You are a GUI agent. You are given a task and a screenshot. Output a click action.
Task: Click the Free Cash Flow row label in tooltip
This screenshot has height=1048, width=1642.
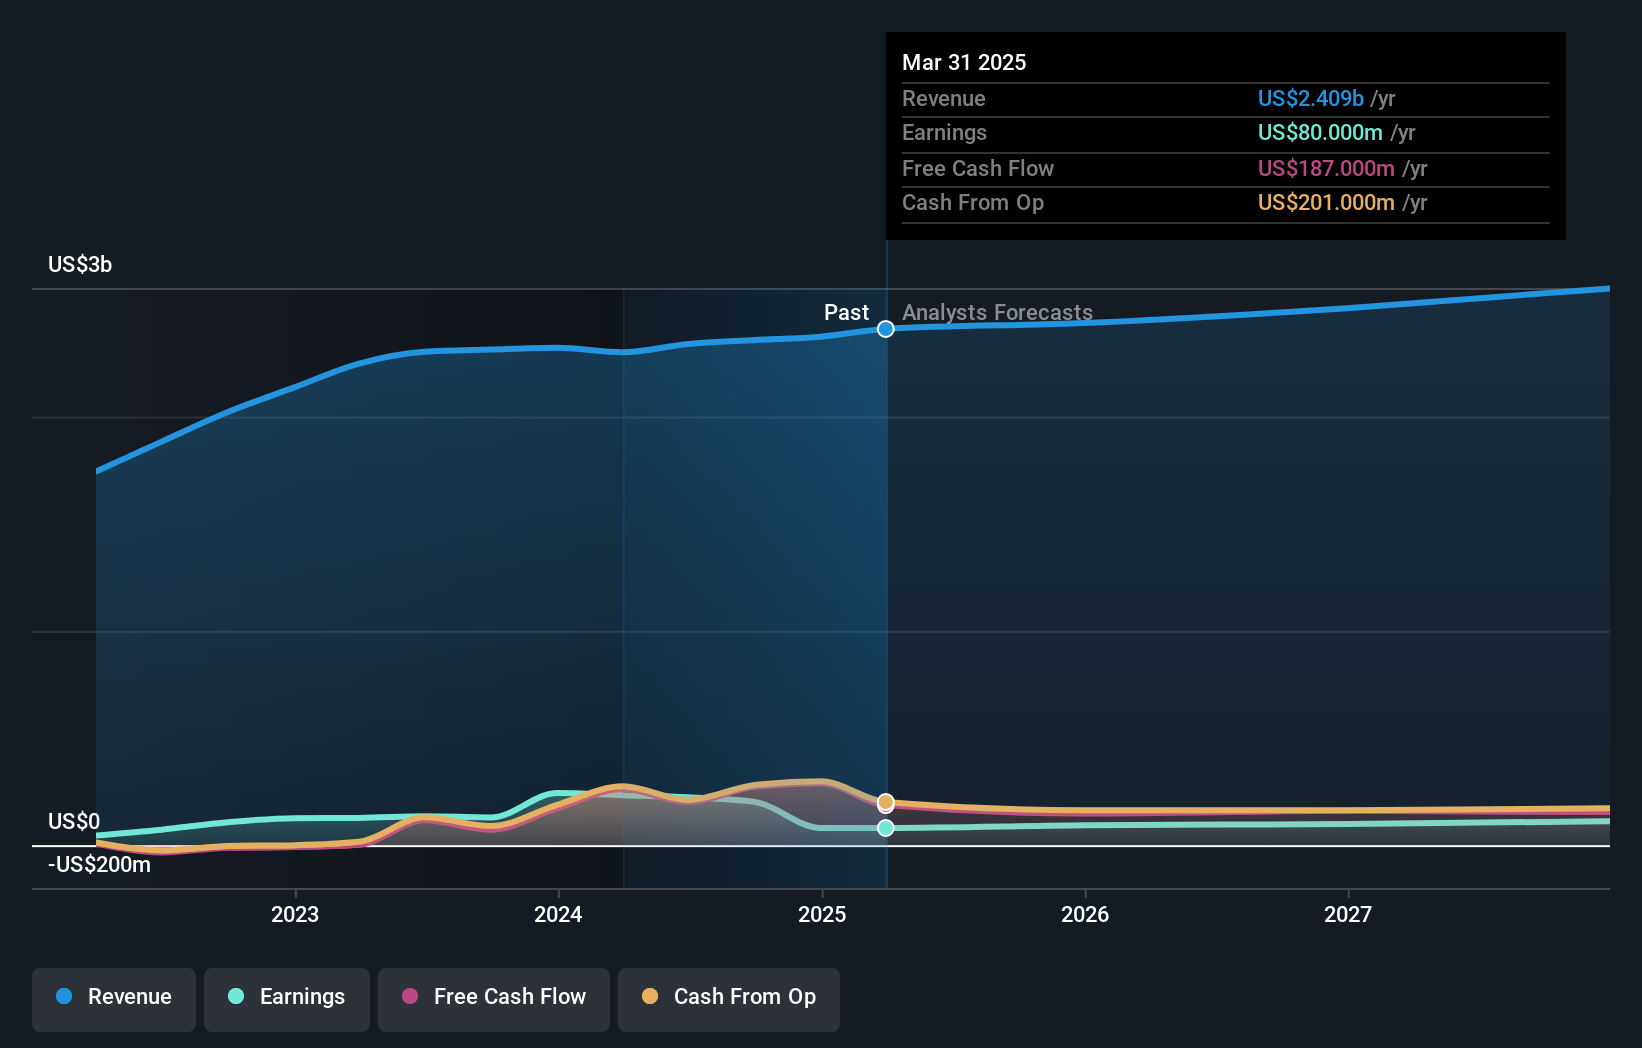tap(977, 168)
